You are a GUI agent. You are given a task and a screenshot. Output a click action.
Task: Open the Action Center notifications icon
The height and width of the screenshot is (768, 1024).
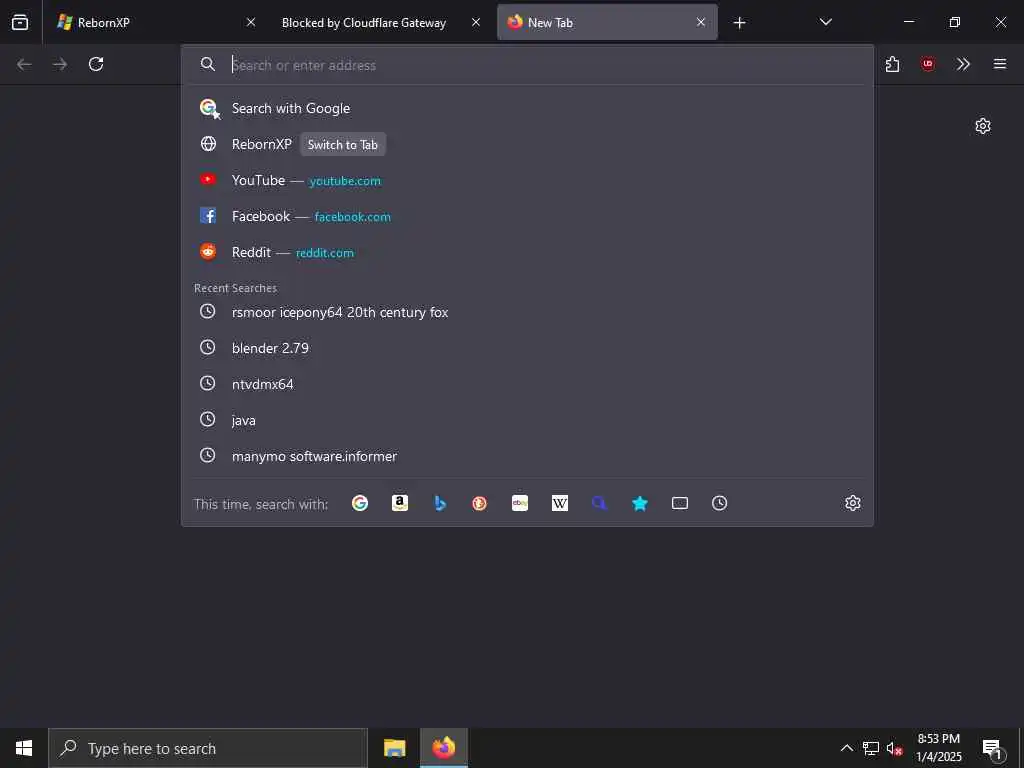(993, 748)
